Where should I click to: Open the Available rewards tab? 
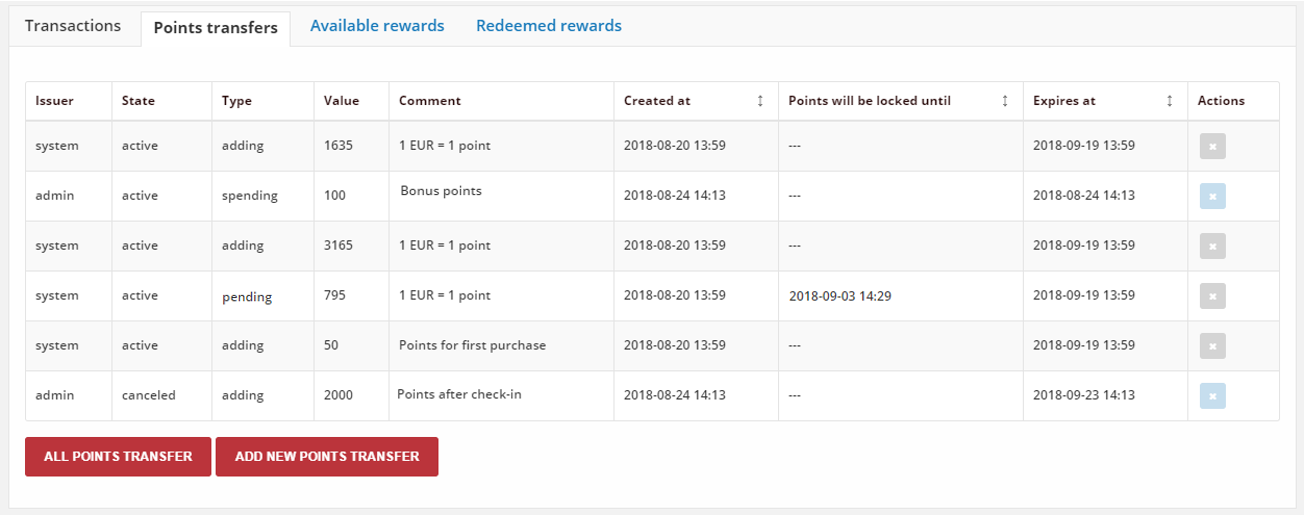coord(377,26)
